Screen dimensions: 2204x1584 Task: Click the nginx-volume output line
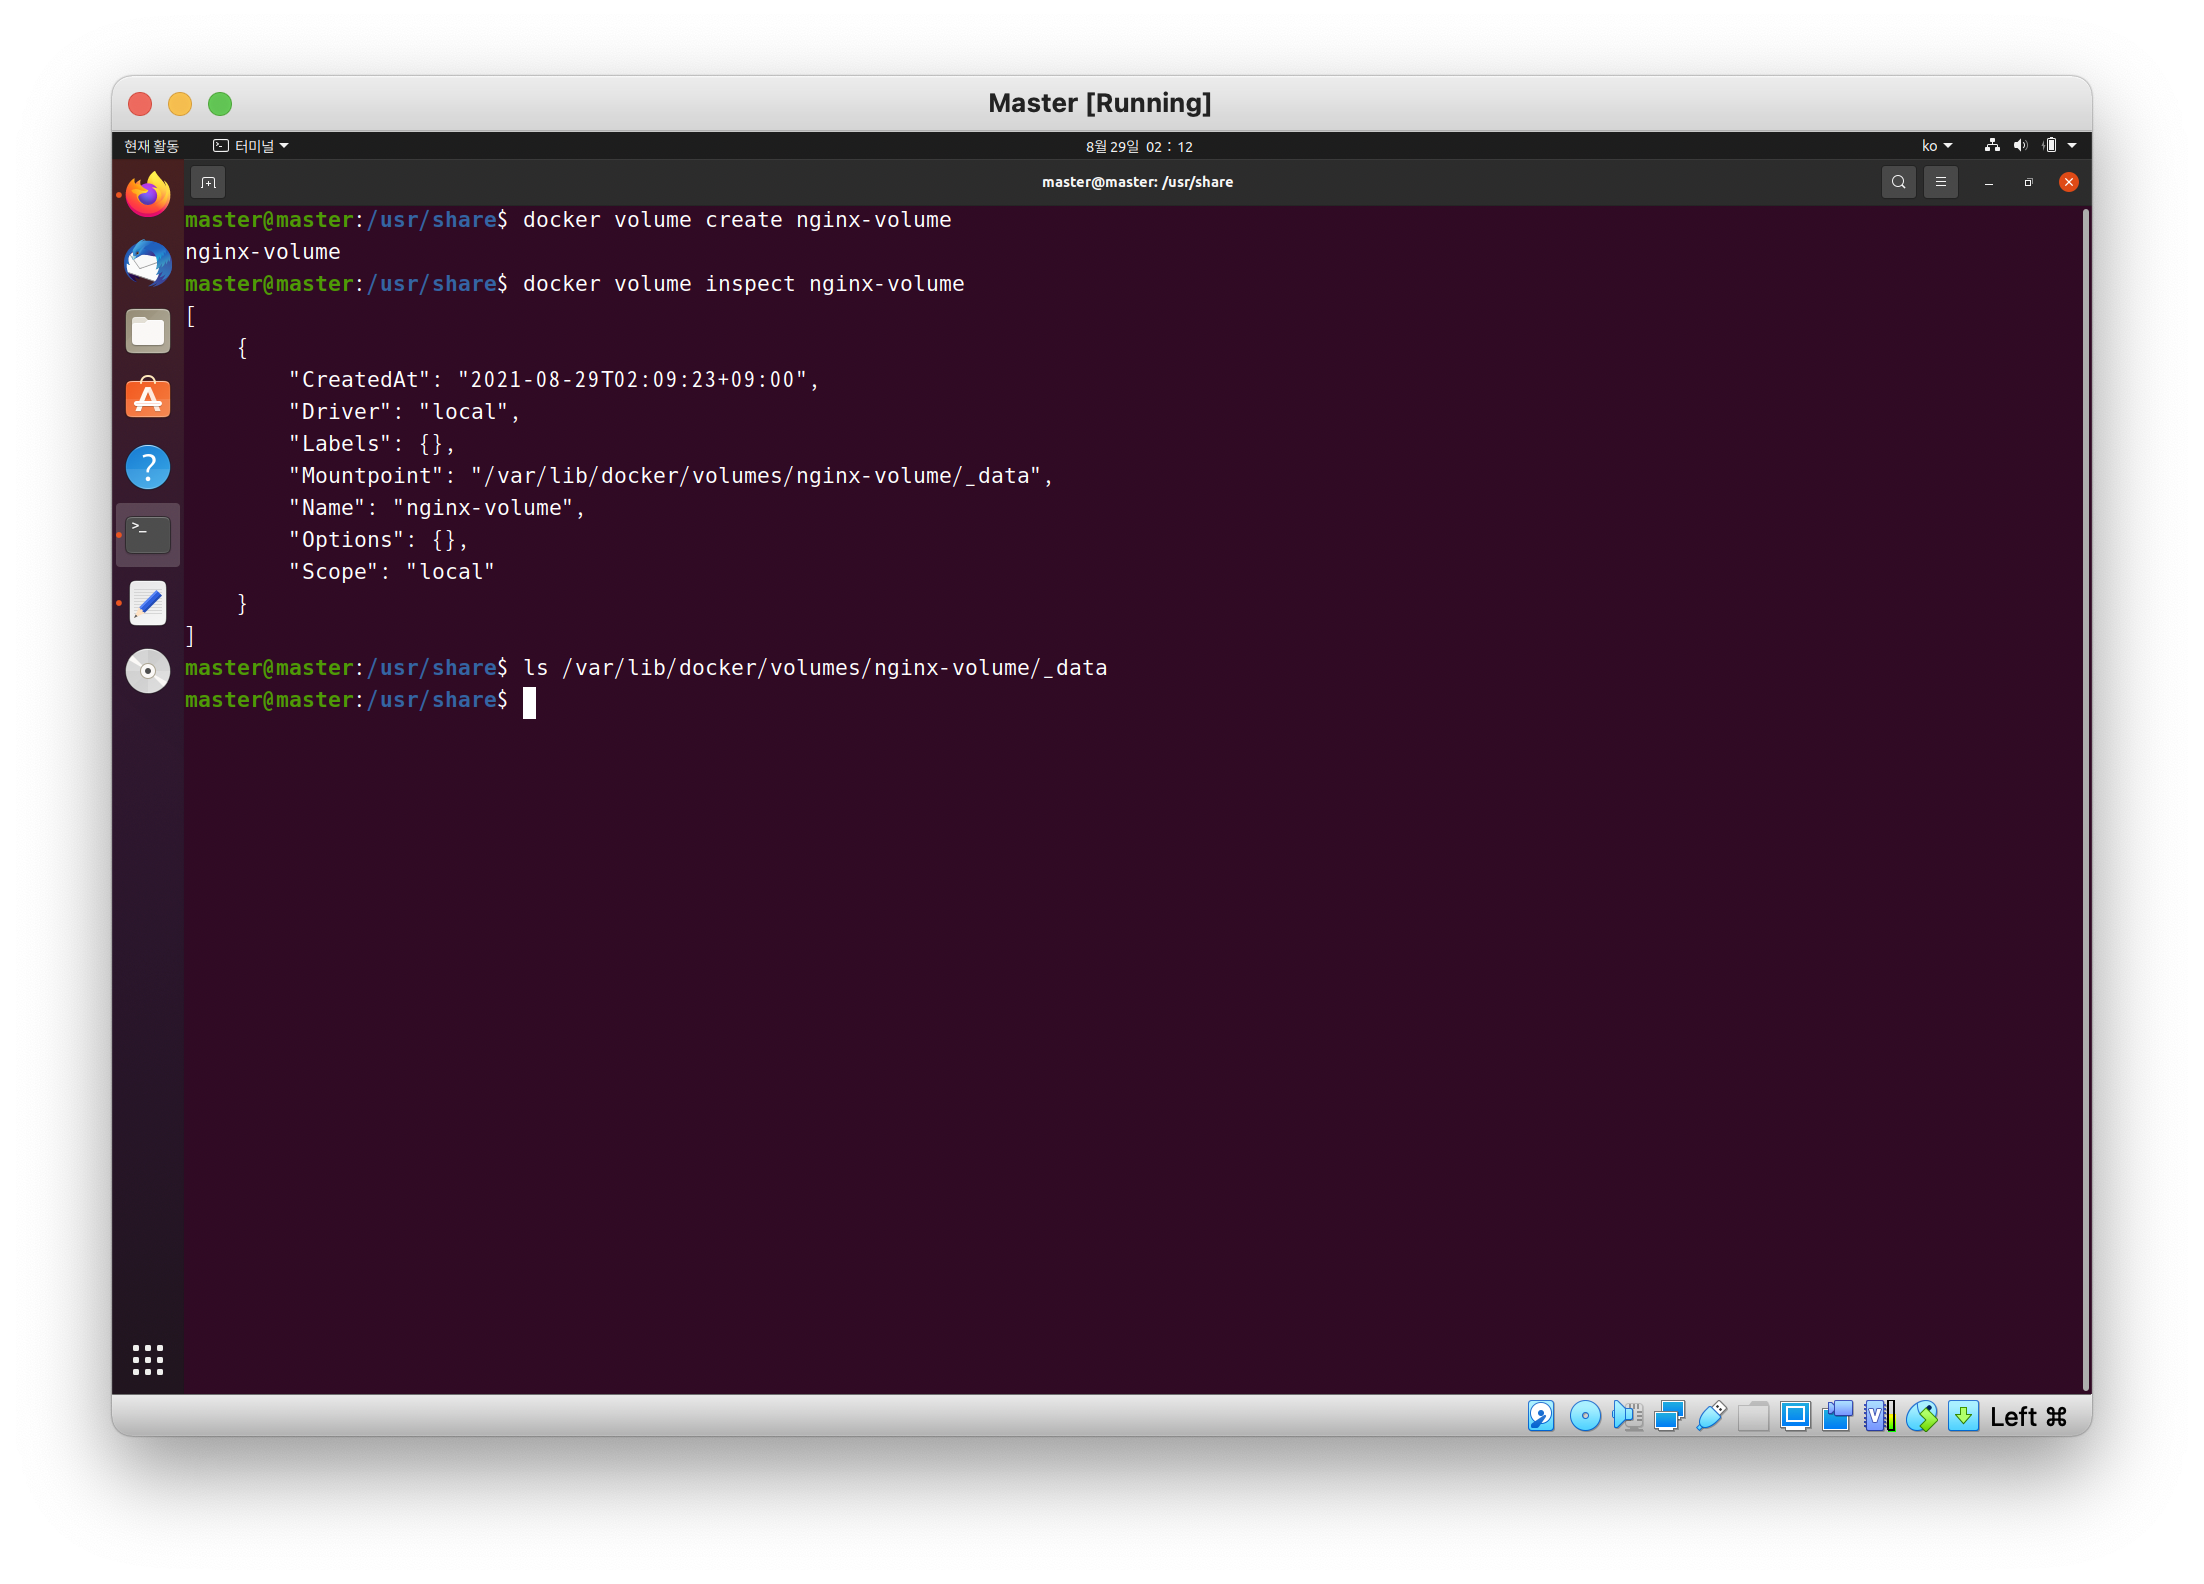pyautogui.click(x=263, y=252)
